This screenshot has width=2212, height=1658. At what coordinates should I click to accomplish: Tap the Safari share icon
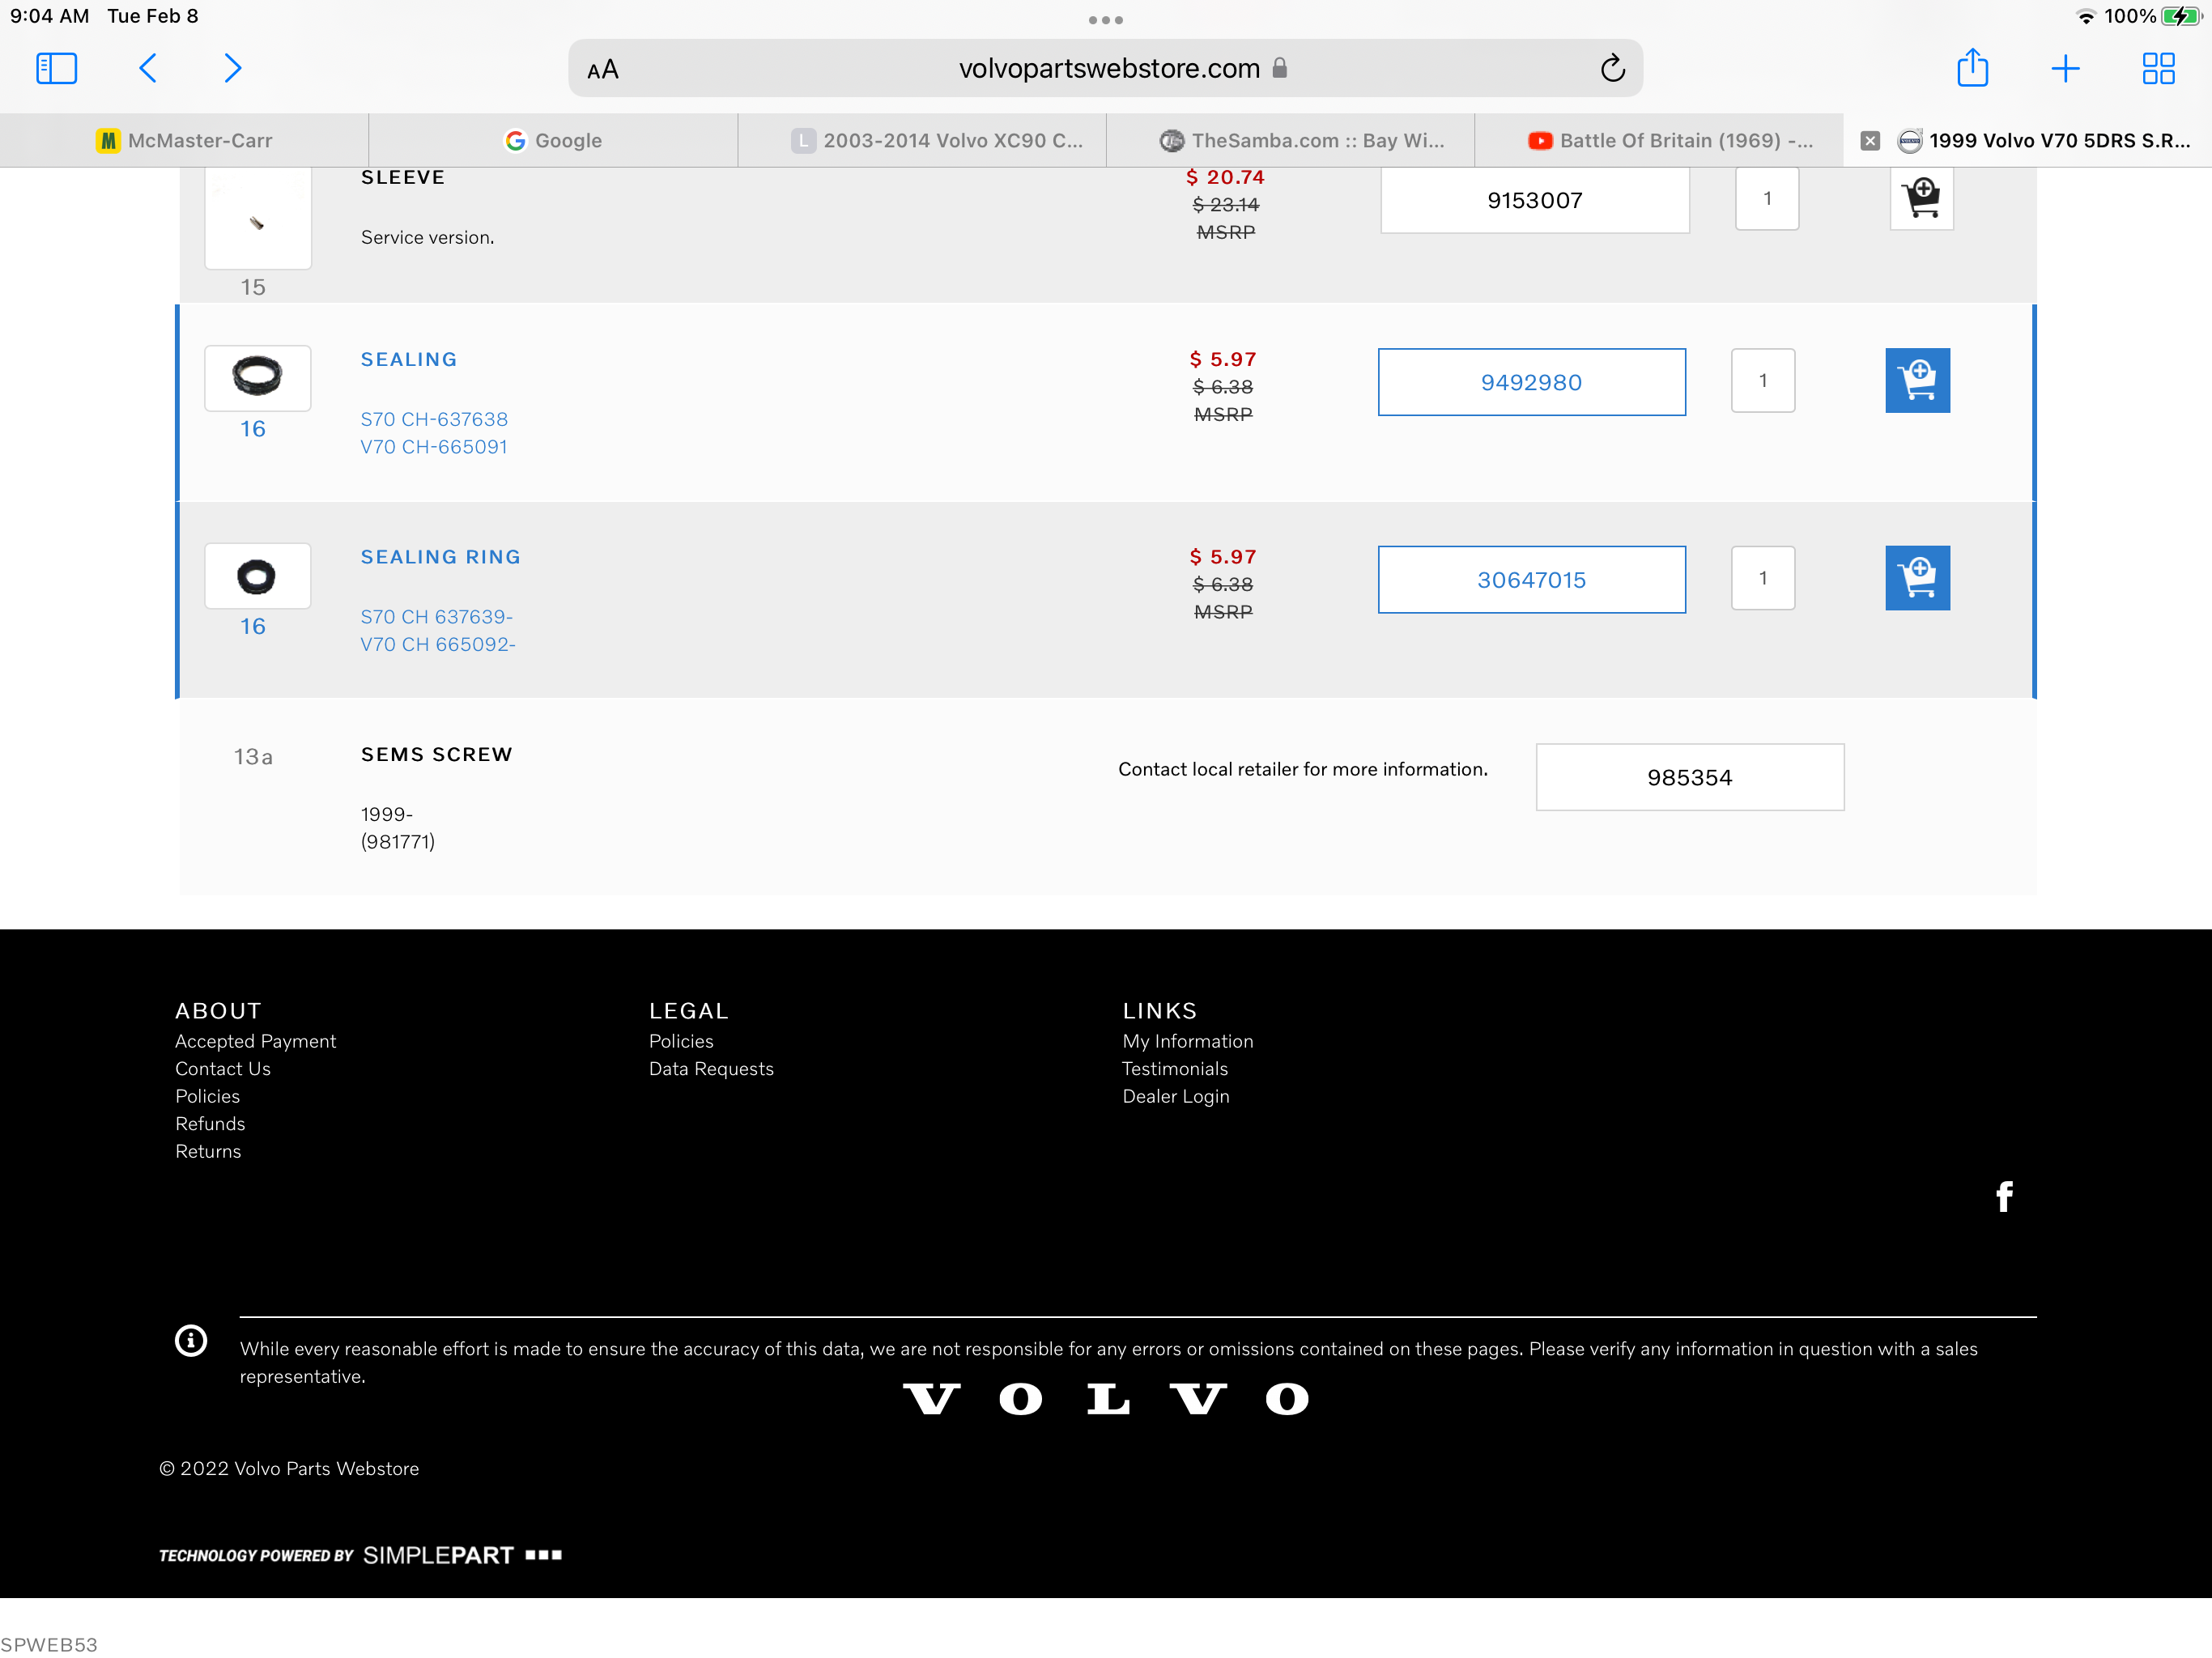click(1972, 68)
